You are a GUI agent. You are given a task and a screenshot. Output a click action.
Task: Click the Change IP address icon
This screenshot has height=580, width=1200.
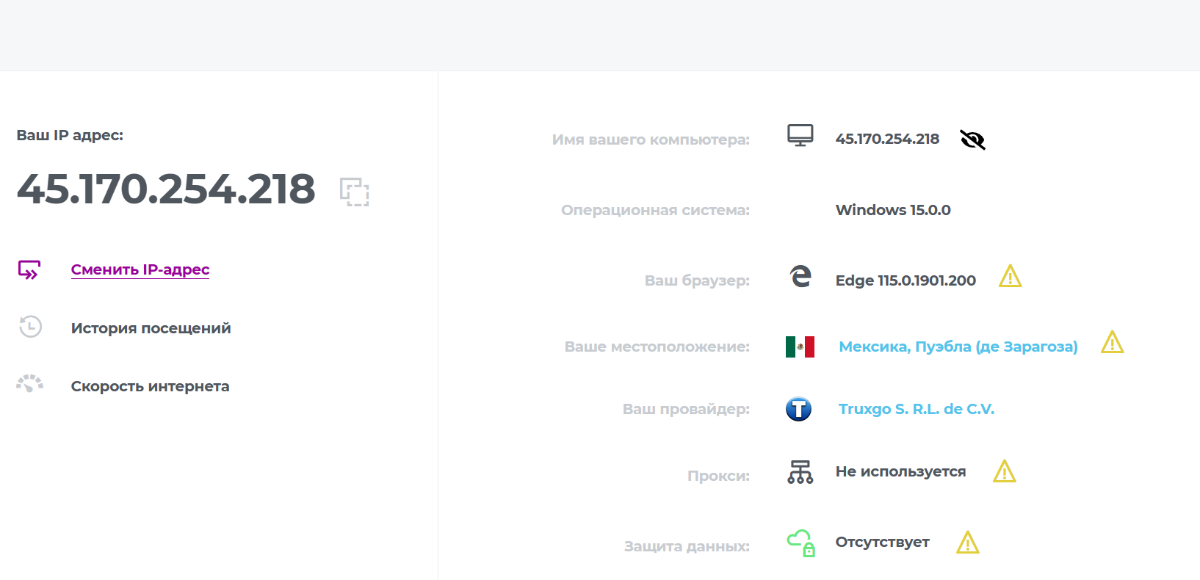tap(30, 270)
